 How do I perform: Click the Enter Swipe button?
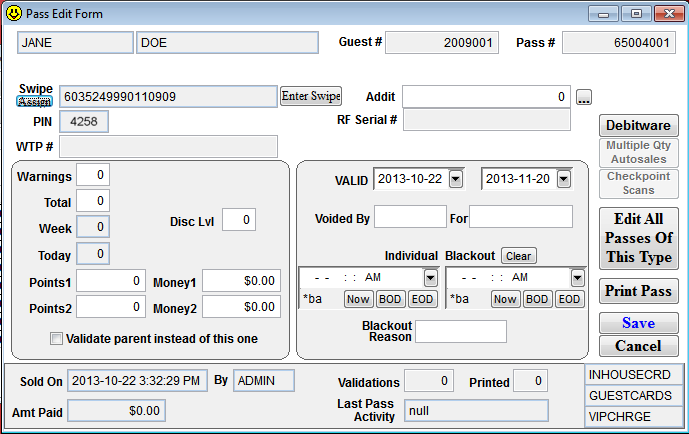[x=311, y=96]
